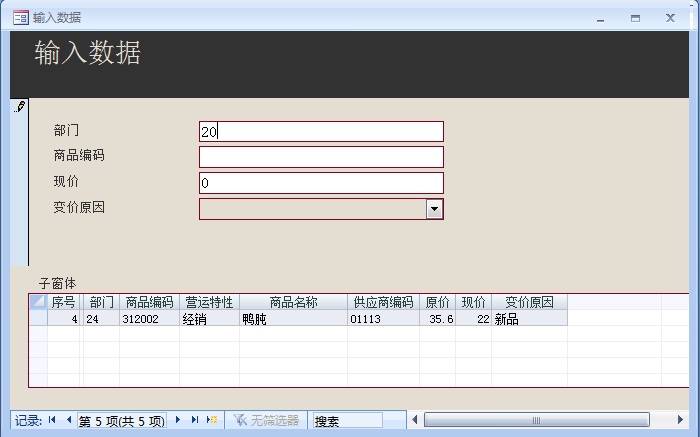Screen dimensions: 700x437
Task: Select all via subform corner selector
Action: click(38, 302)
